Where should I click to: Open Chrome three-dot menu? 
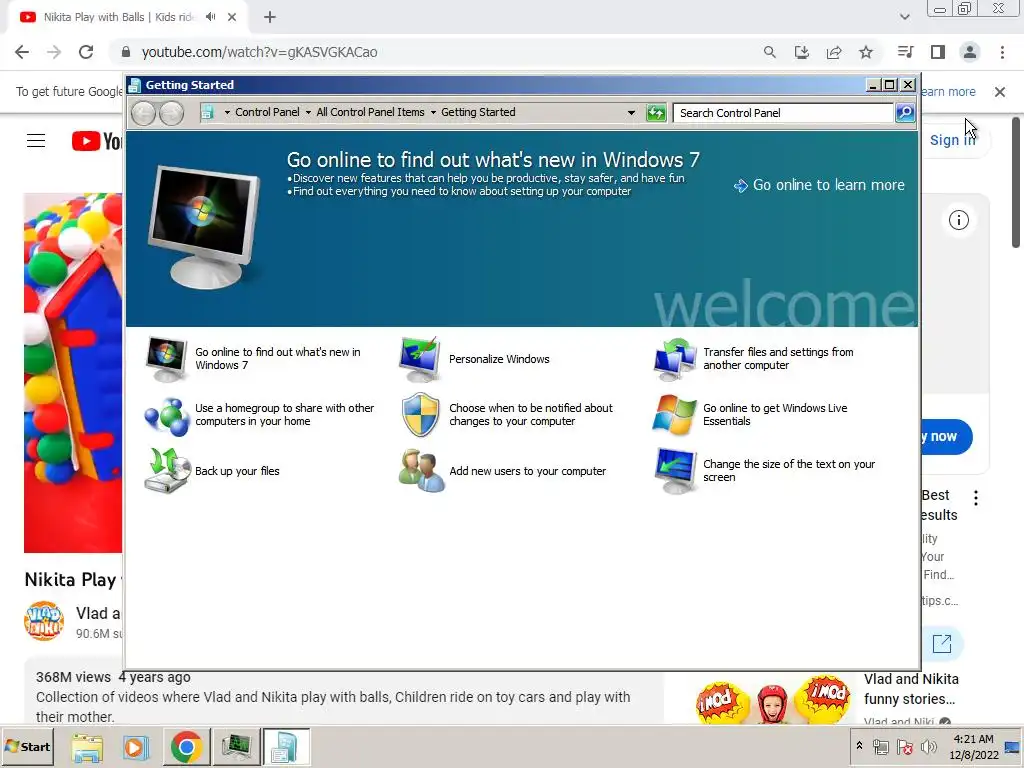click(x=1002, y=52)
